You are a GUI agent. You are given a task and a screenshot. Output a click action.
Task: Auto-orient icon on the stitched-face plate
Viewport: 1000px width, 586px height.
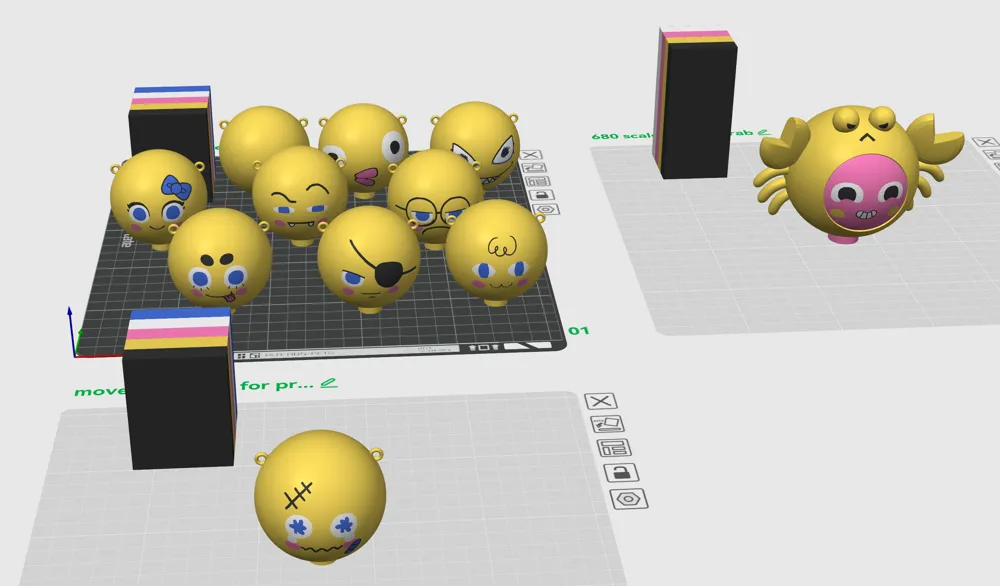click(x=607, y=423)
